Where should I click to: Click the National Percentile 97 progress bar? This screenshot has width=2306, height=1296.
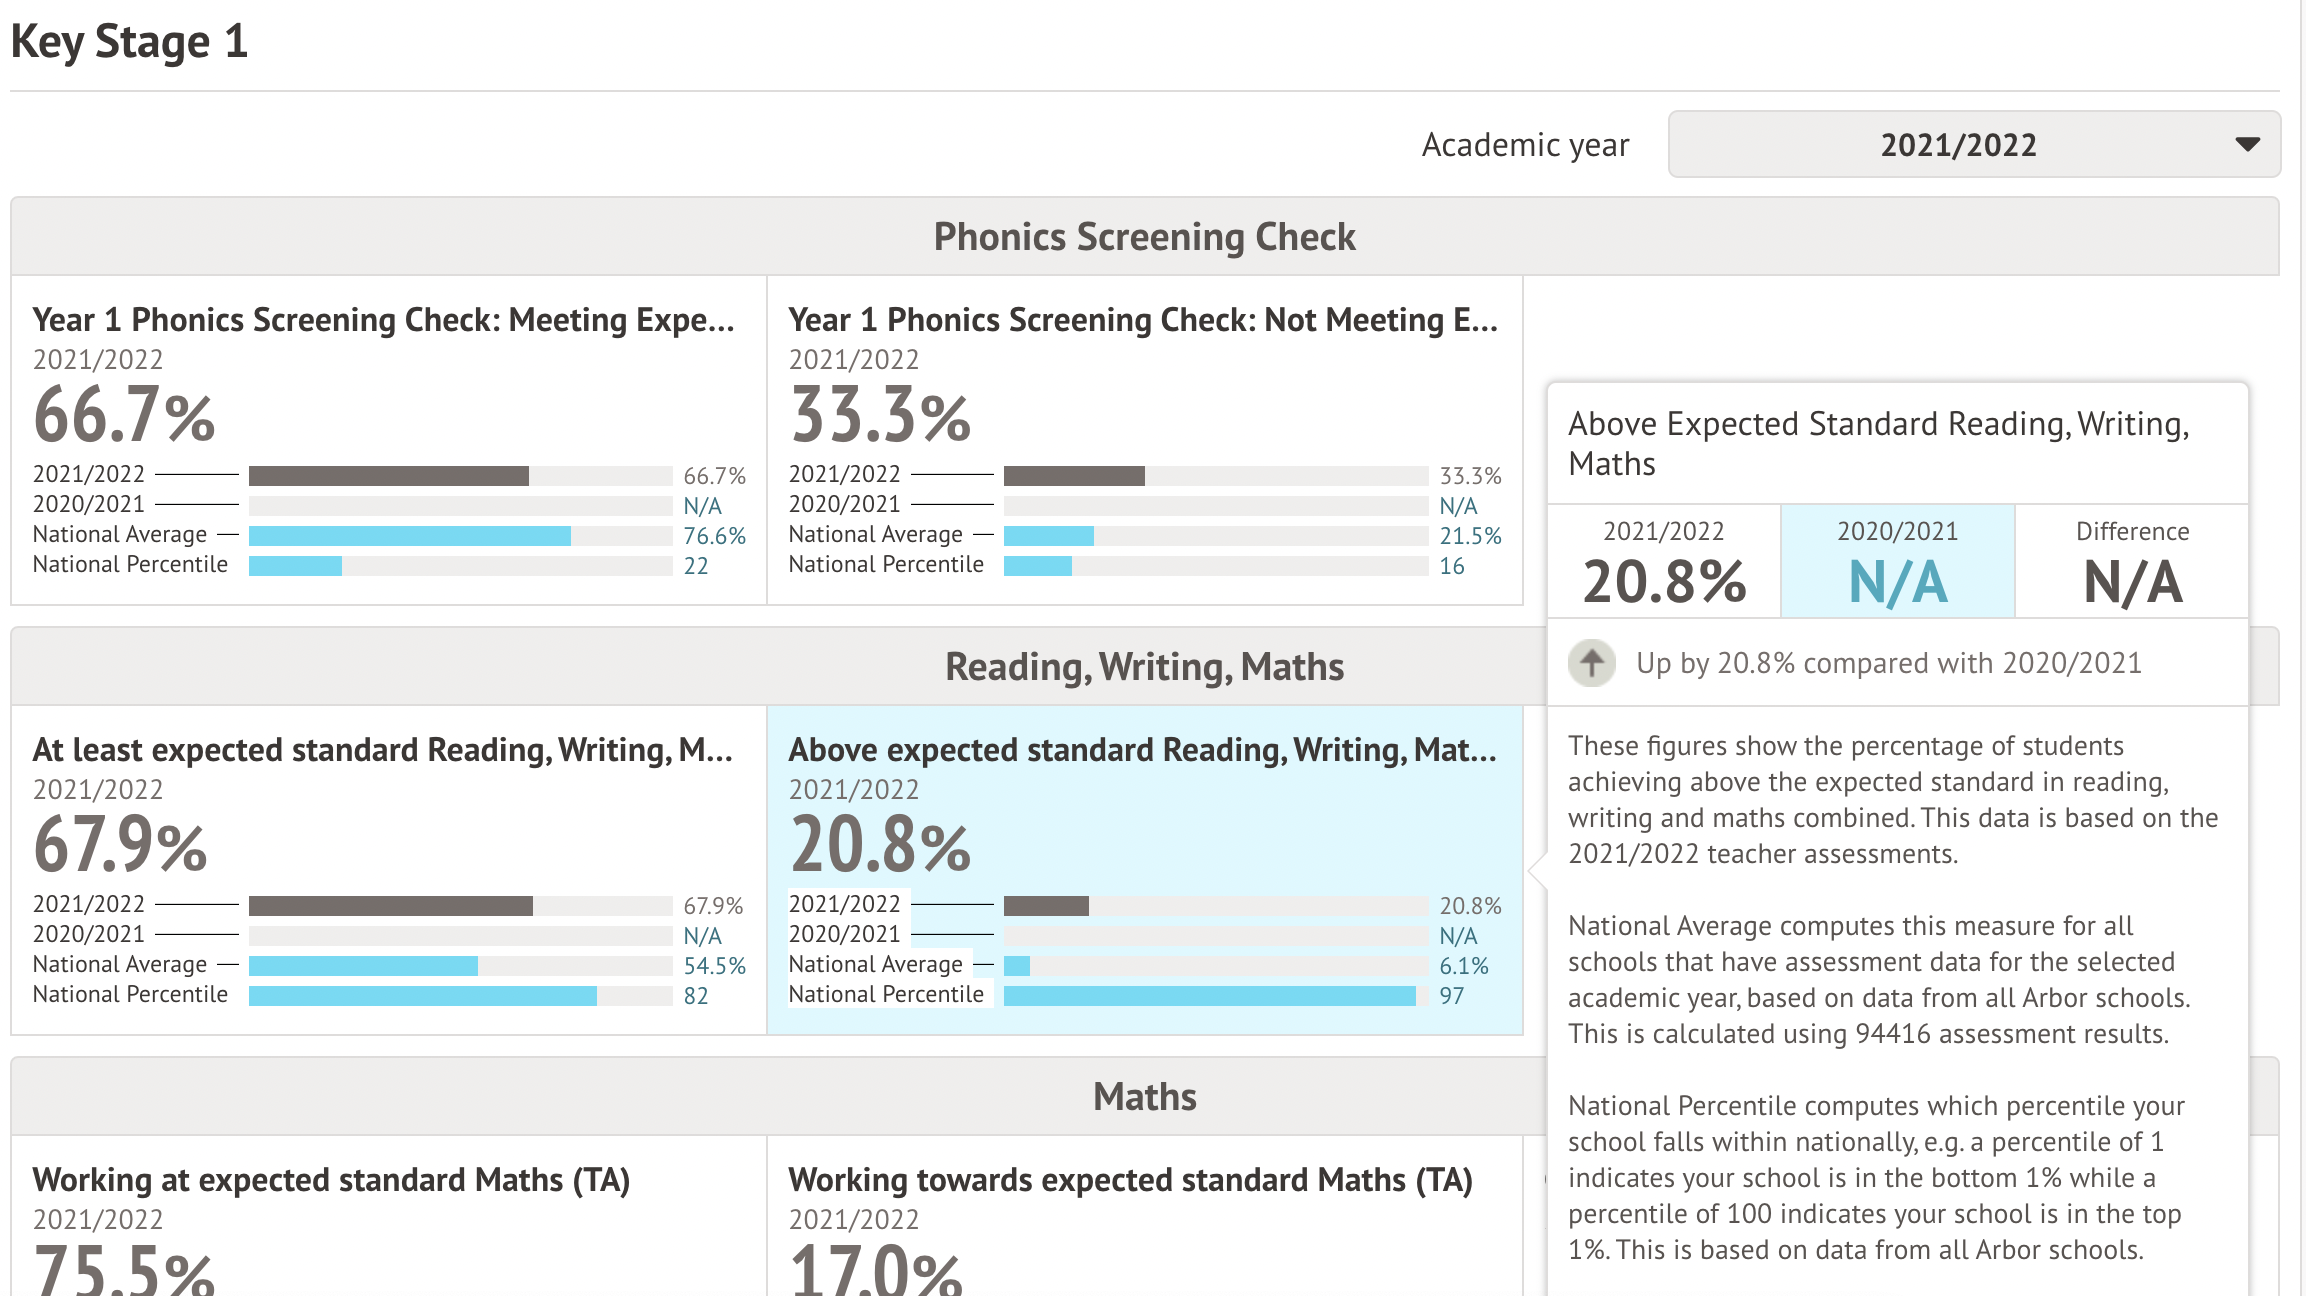pos(1209,996)
